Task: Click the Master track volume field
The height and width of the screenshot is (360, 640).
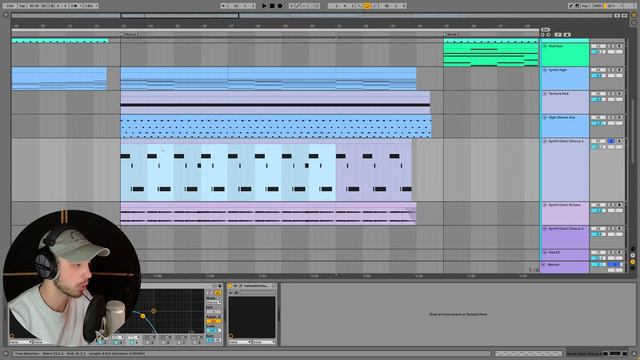Action: [x=598, y=264]
